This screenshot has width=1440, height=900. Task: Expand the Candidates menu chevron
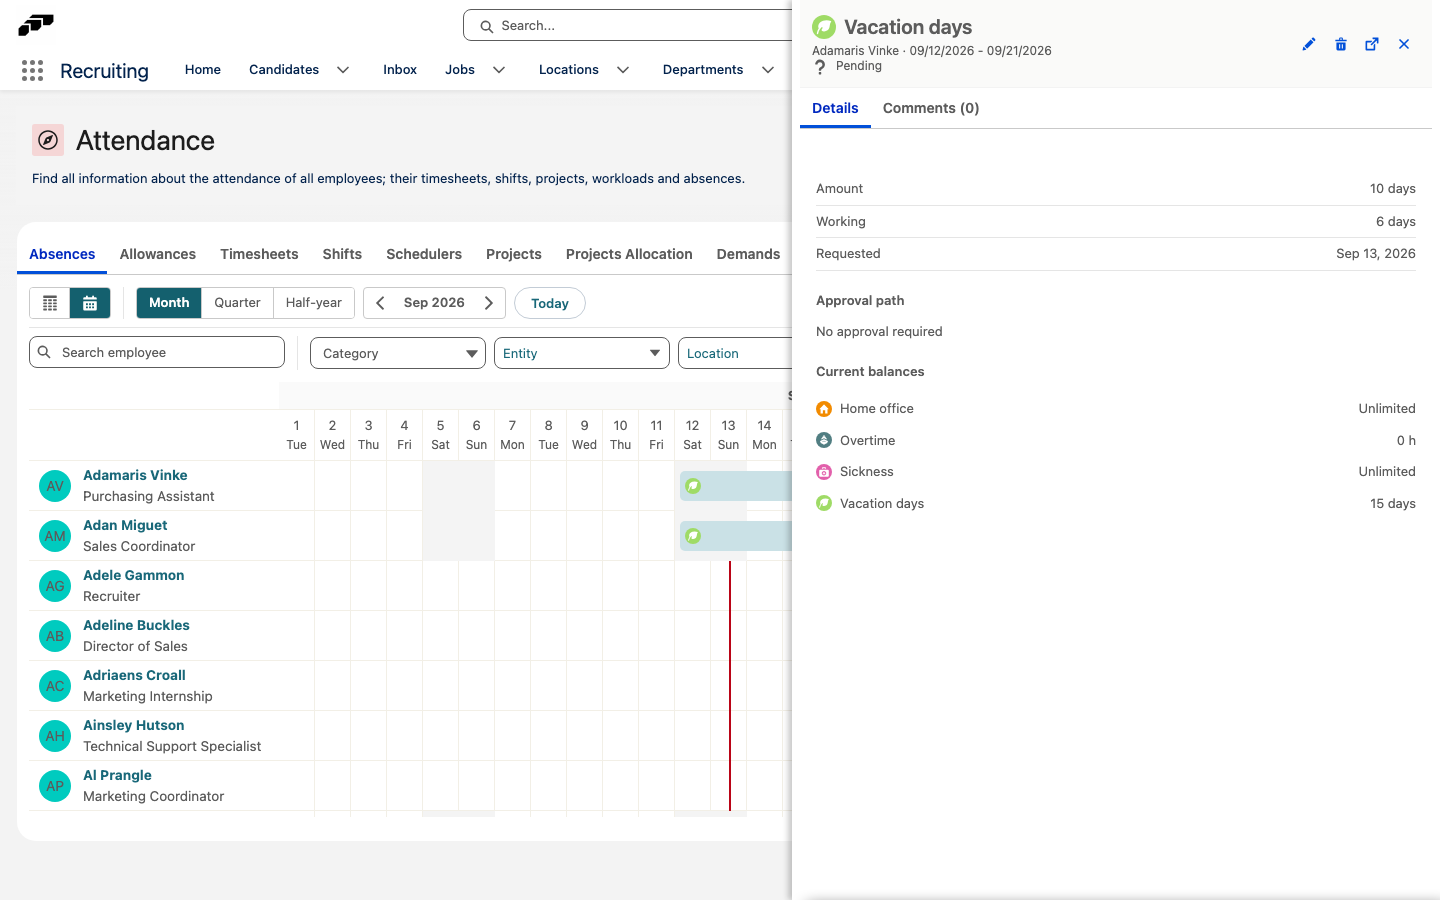(x=343, y=70)
